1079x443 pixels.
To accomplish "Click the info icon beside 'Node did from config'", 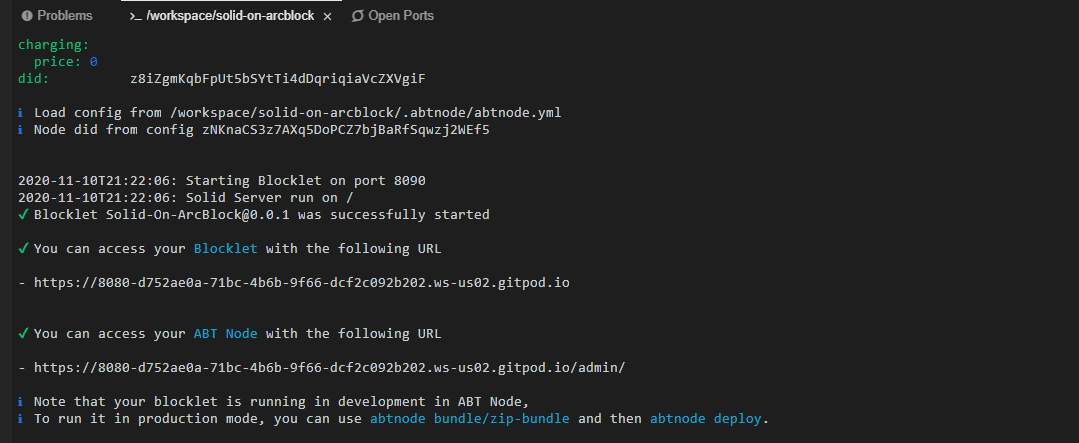I will tap(22, 130).
